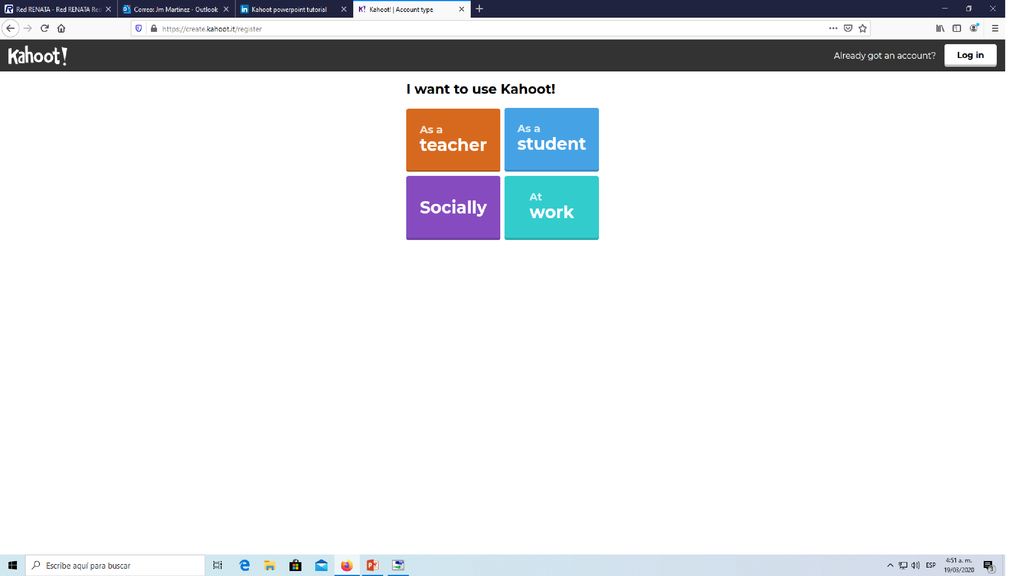Image resolution: width=1024 pixels, height=576 pixels.
Task: Click the ESP language indicator
Action: point(931,565)
